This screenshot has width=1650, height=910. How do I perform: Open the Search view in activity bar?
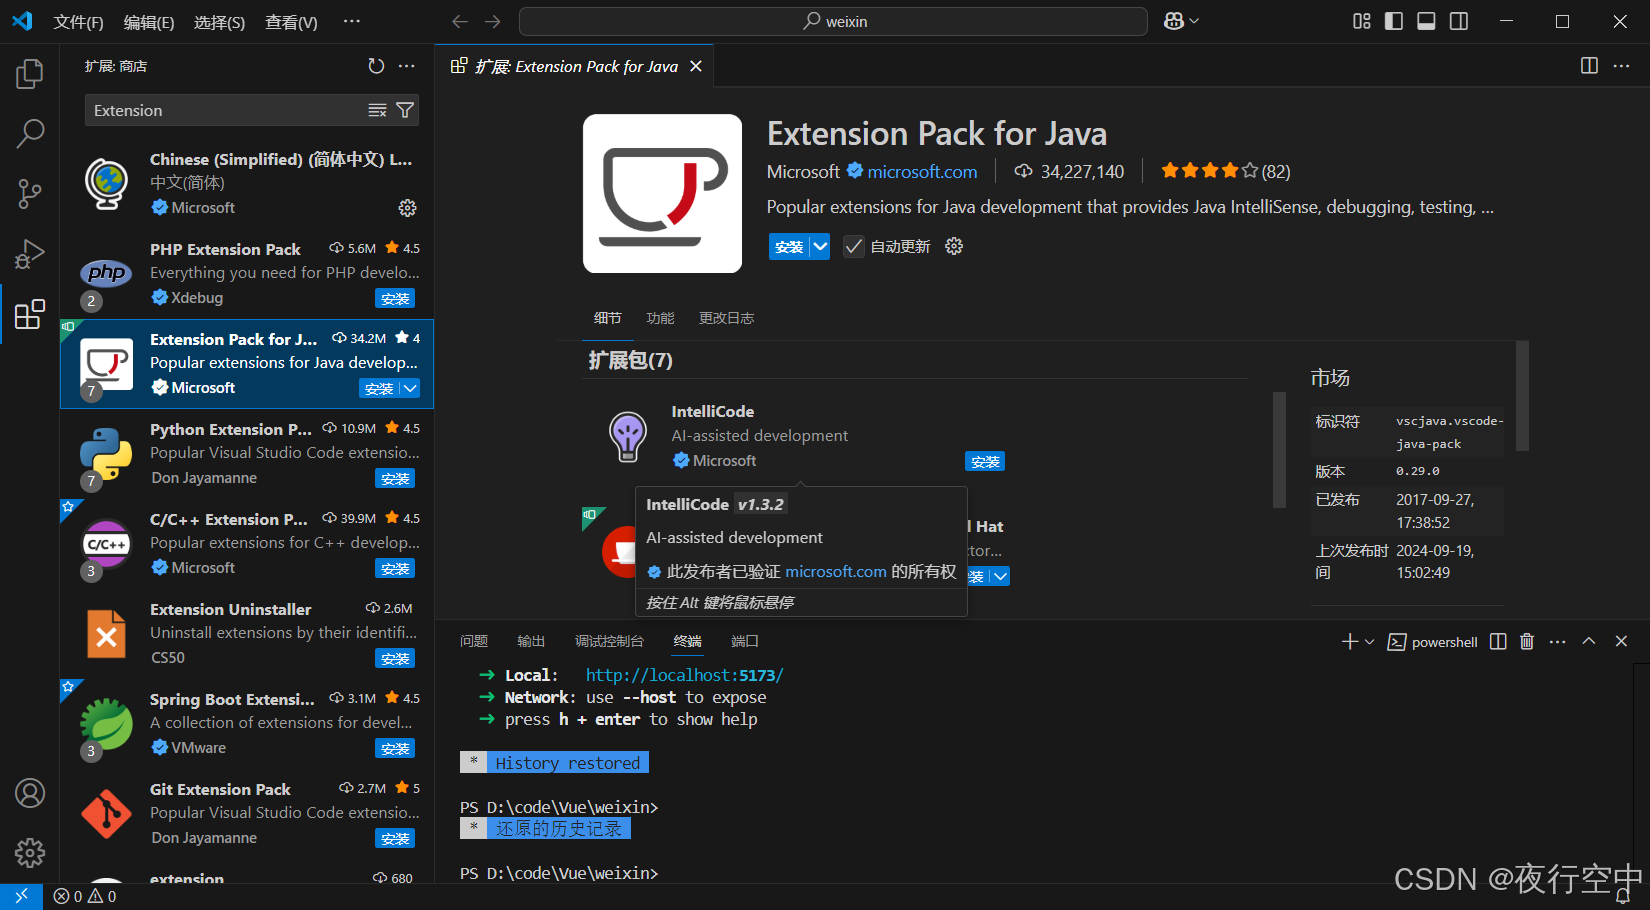point(30,133)
